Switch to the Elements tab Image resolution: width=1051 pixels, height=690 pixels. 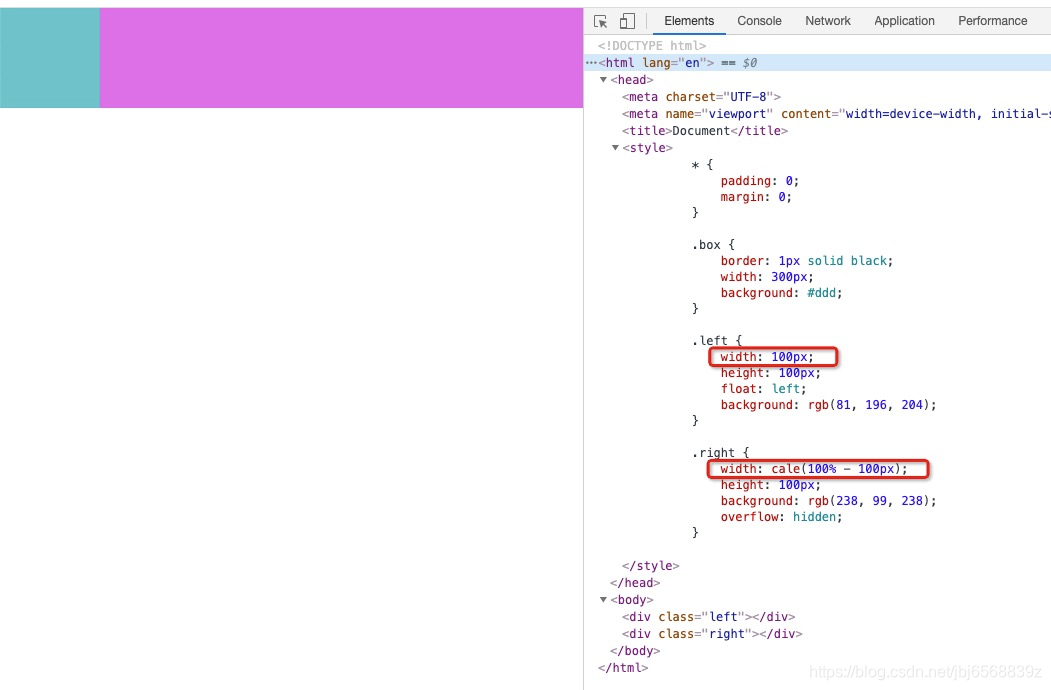click(x=689, y=21)
